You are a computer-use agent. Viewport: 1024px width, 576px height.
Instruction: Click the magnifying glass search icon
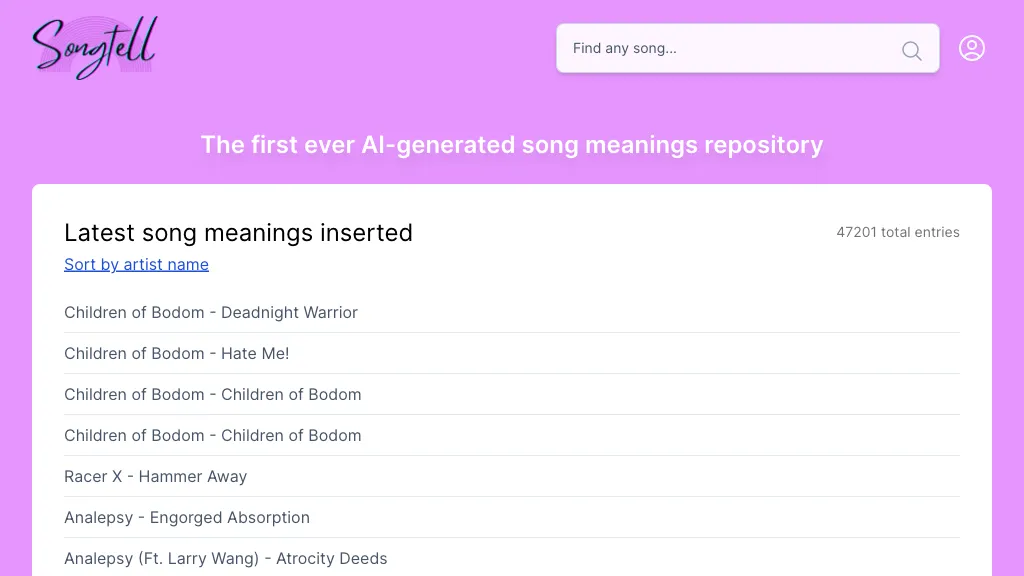click(x=911, y=50)
